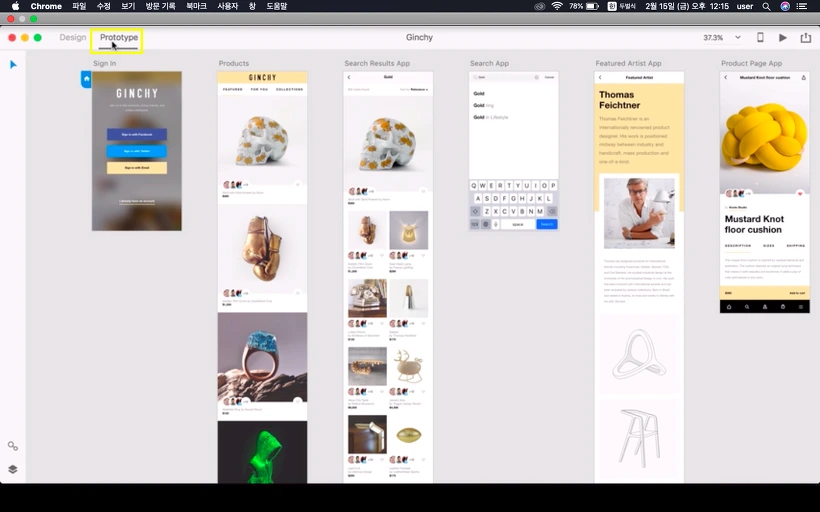Click Cancel in Search App header
This screenshot has height=512, width=820.
[549, 77]
